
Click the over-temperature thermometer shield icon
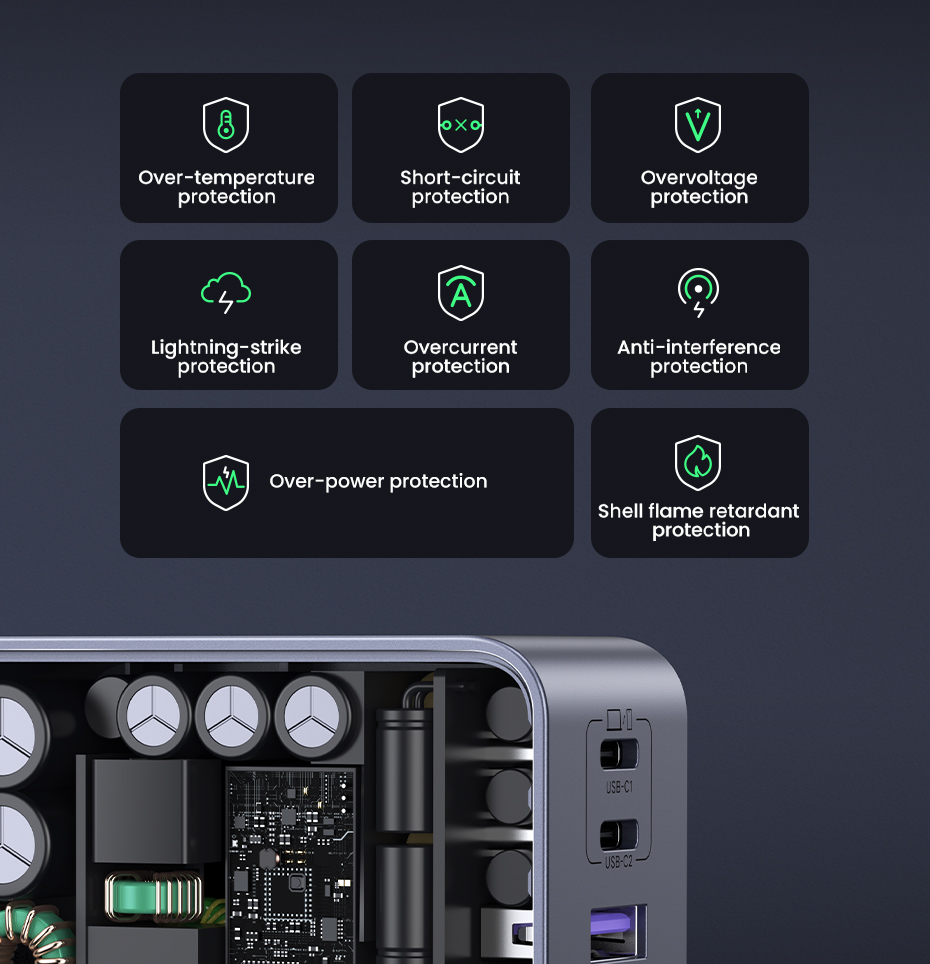(x=226, y=125)
